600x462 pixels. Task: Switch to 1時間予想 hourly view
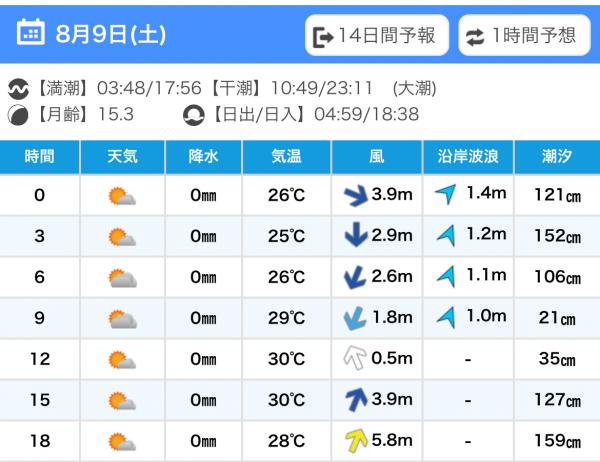[x=524, y=35]
